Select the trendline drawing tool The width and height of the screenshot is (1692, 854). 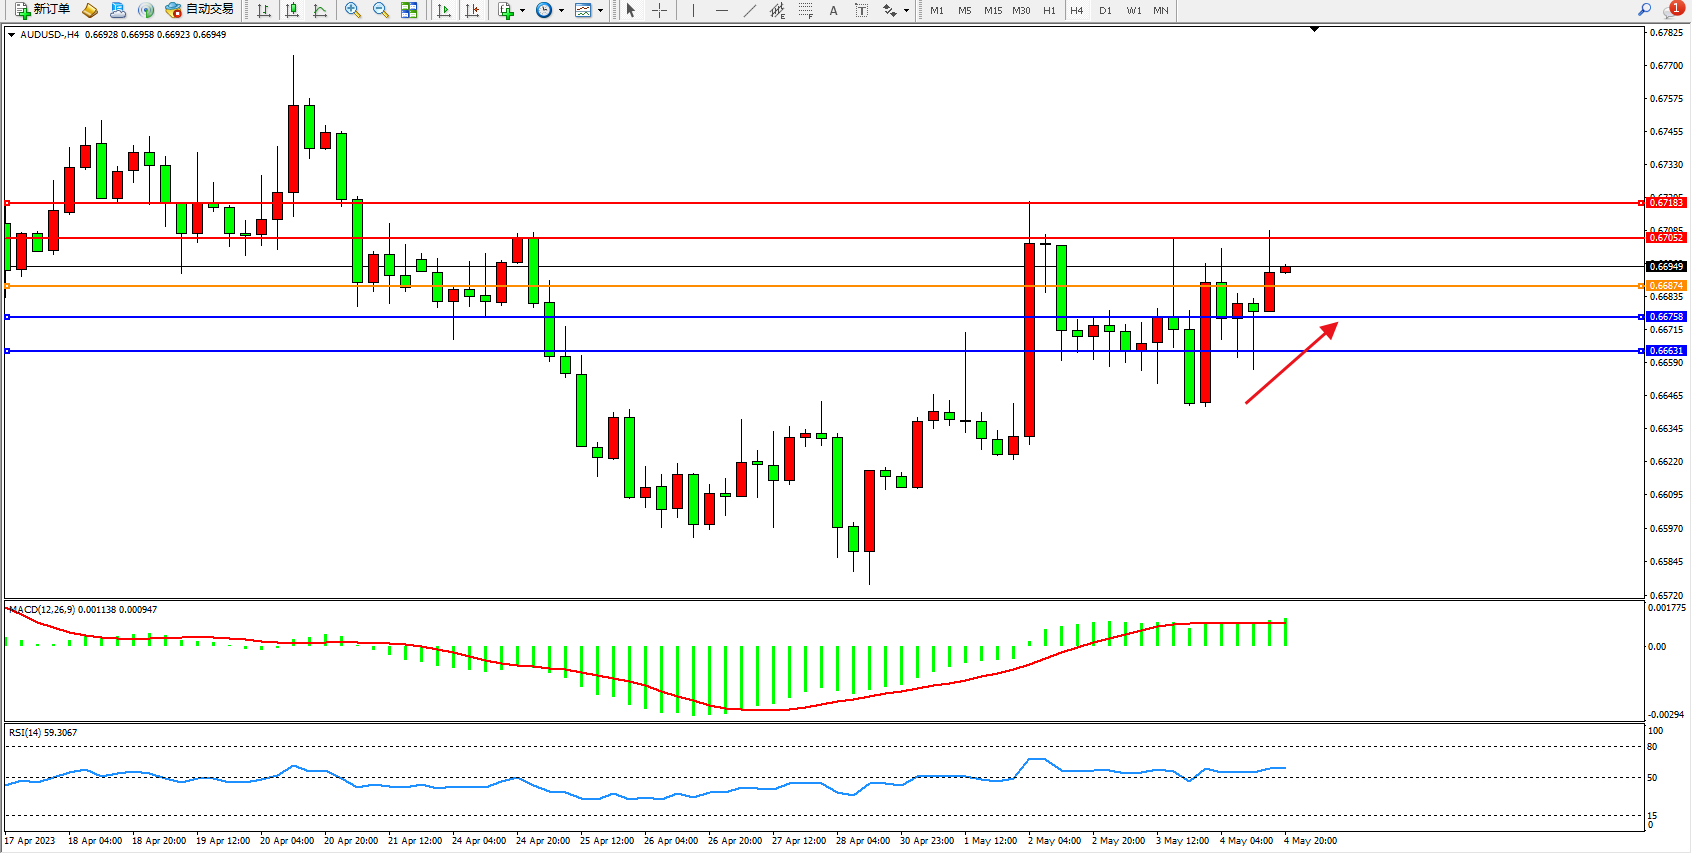coord(750,10)
